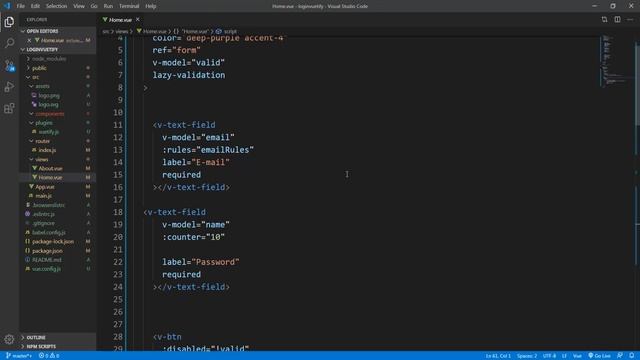This screenshot has width=640, height=360.
Task: Open .browserslistrc in the explorer
Action: 57,205
